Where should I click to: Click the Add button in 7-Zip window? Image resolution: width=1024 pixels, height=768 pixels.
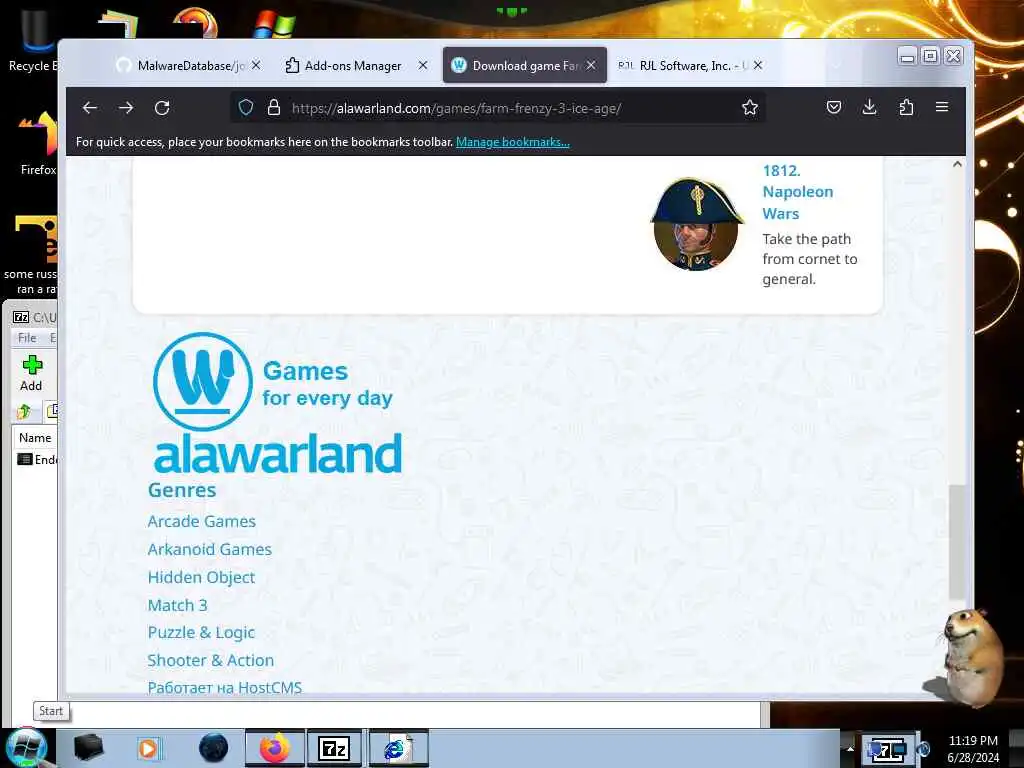point(31,374)
